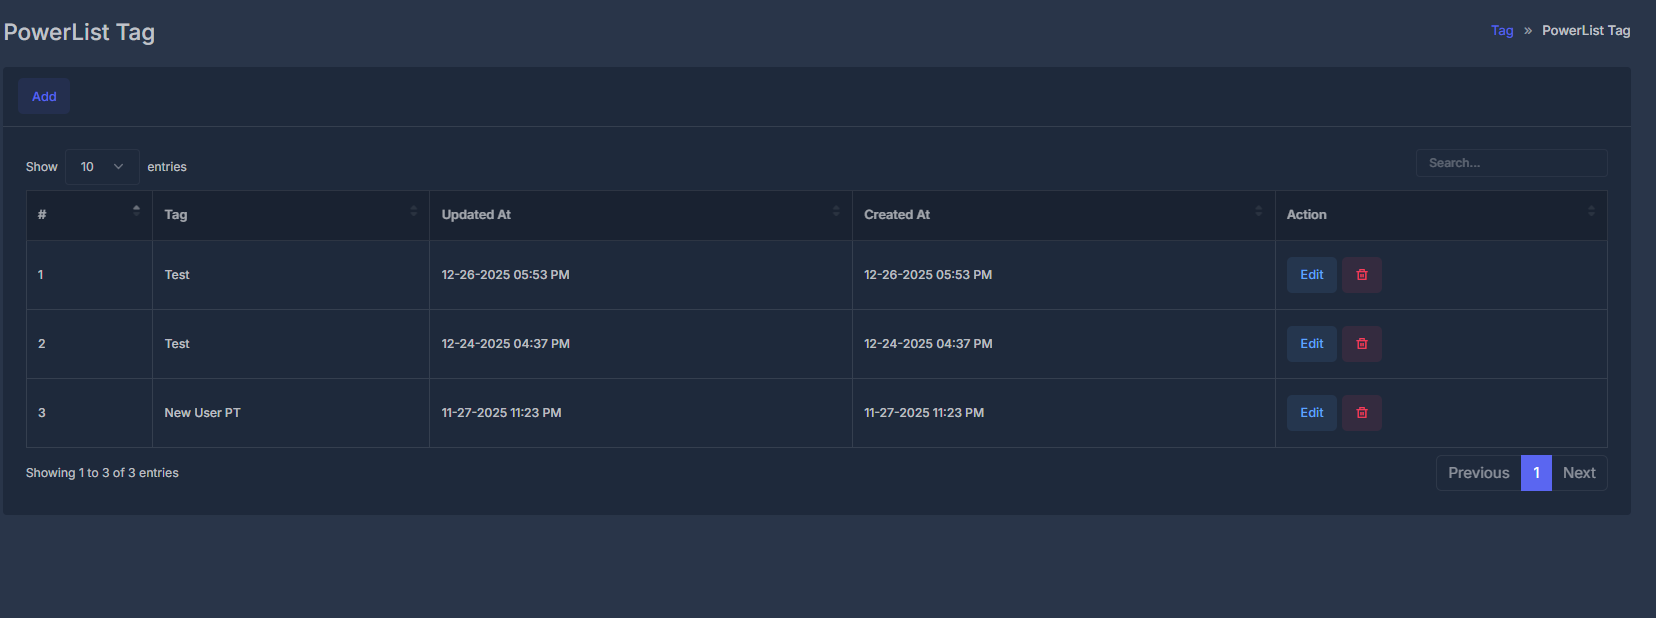The width and height of the screenshot is (1656, 618).
Task: Select page 1 in pagination
Action: pos(1536,473)
